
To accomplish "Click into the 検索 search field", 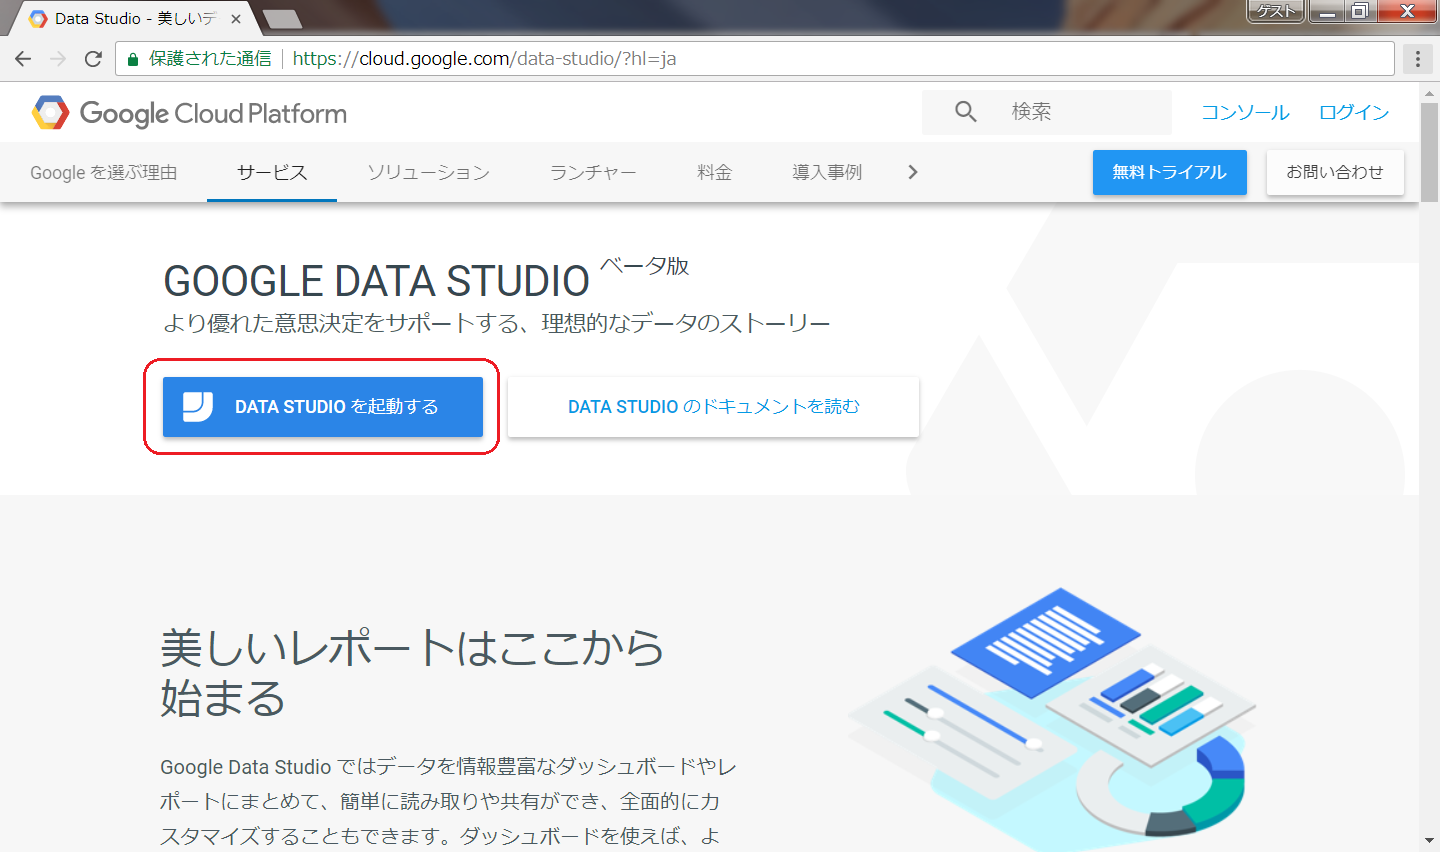I will point(1047,112).
